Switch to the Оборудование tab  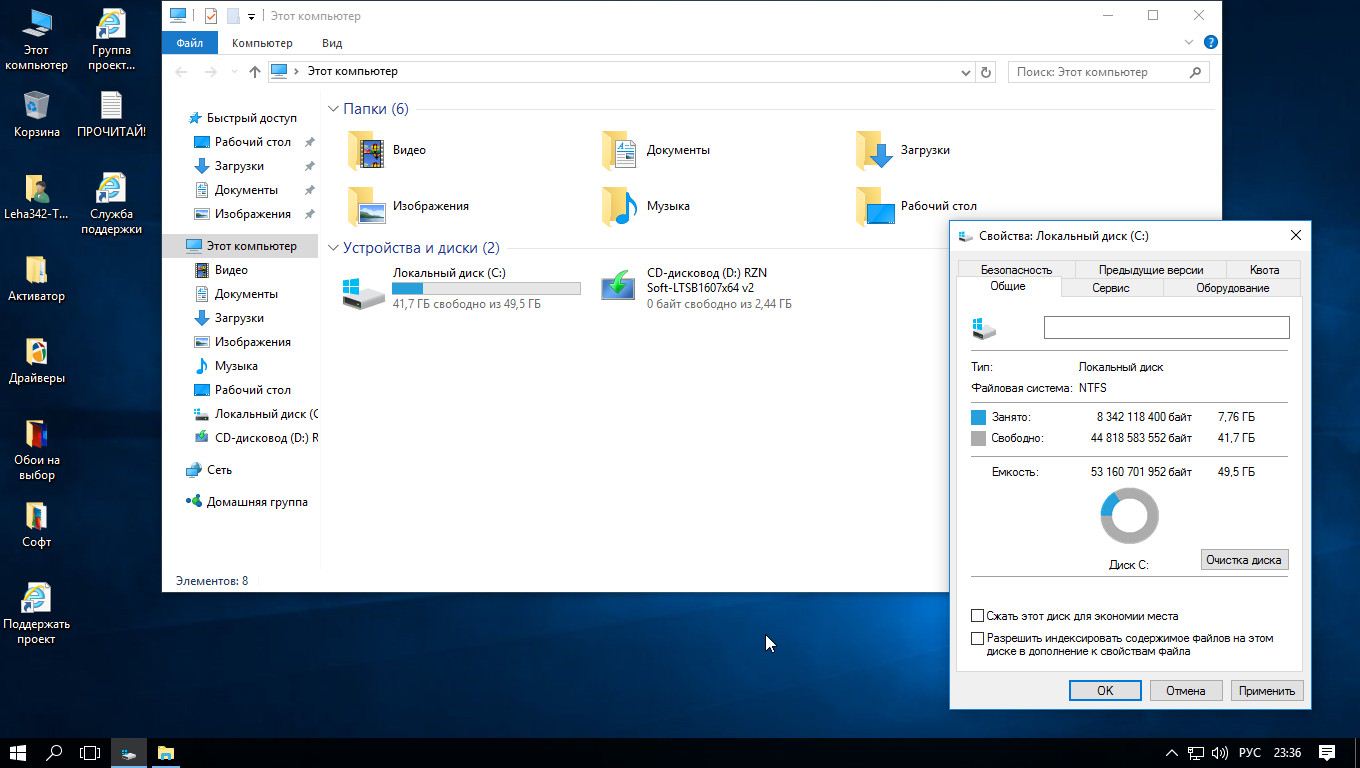1232,288
